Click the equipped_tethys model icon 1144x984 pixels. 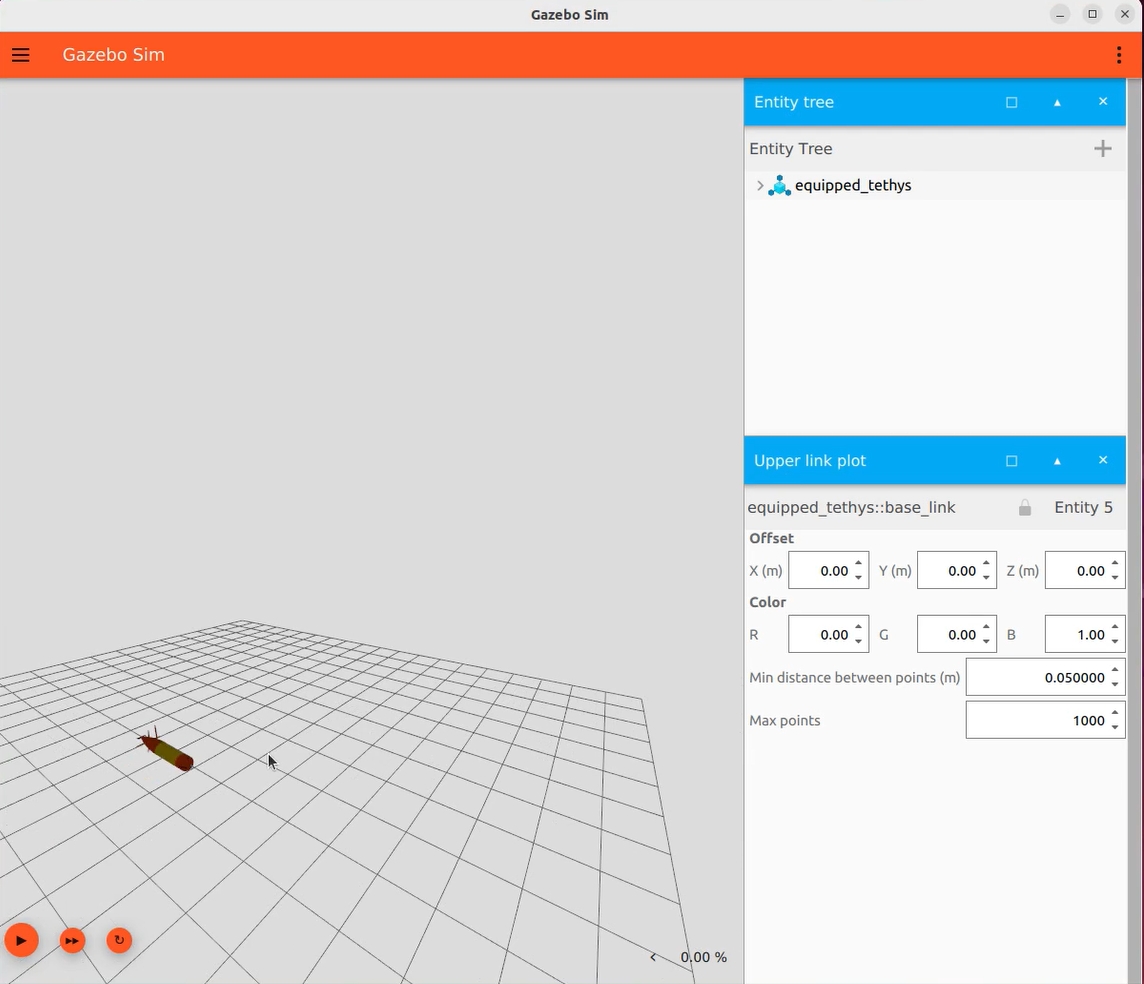(x=779, y=185)
